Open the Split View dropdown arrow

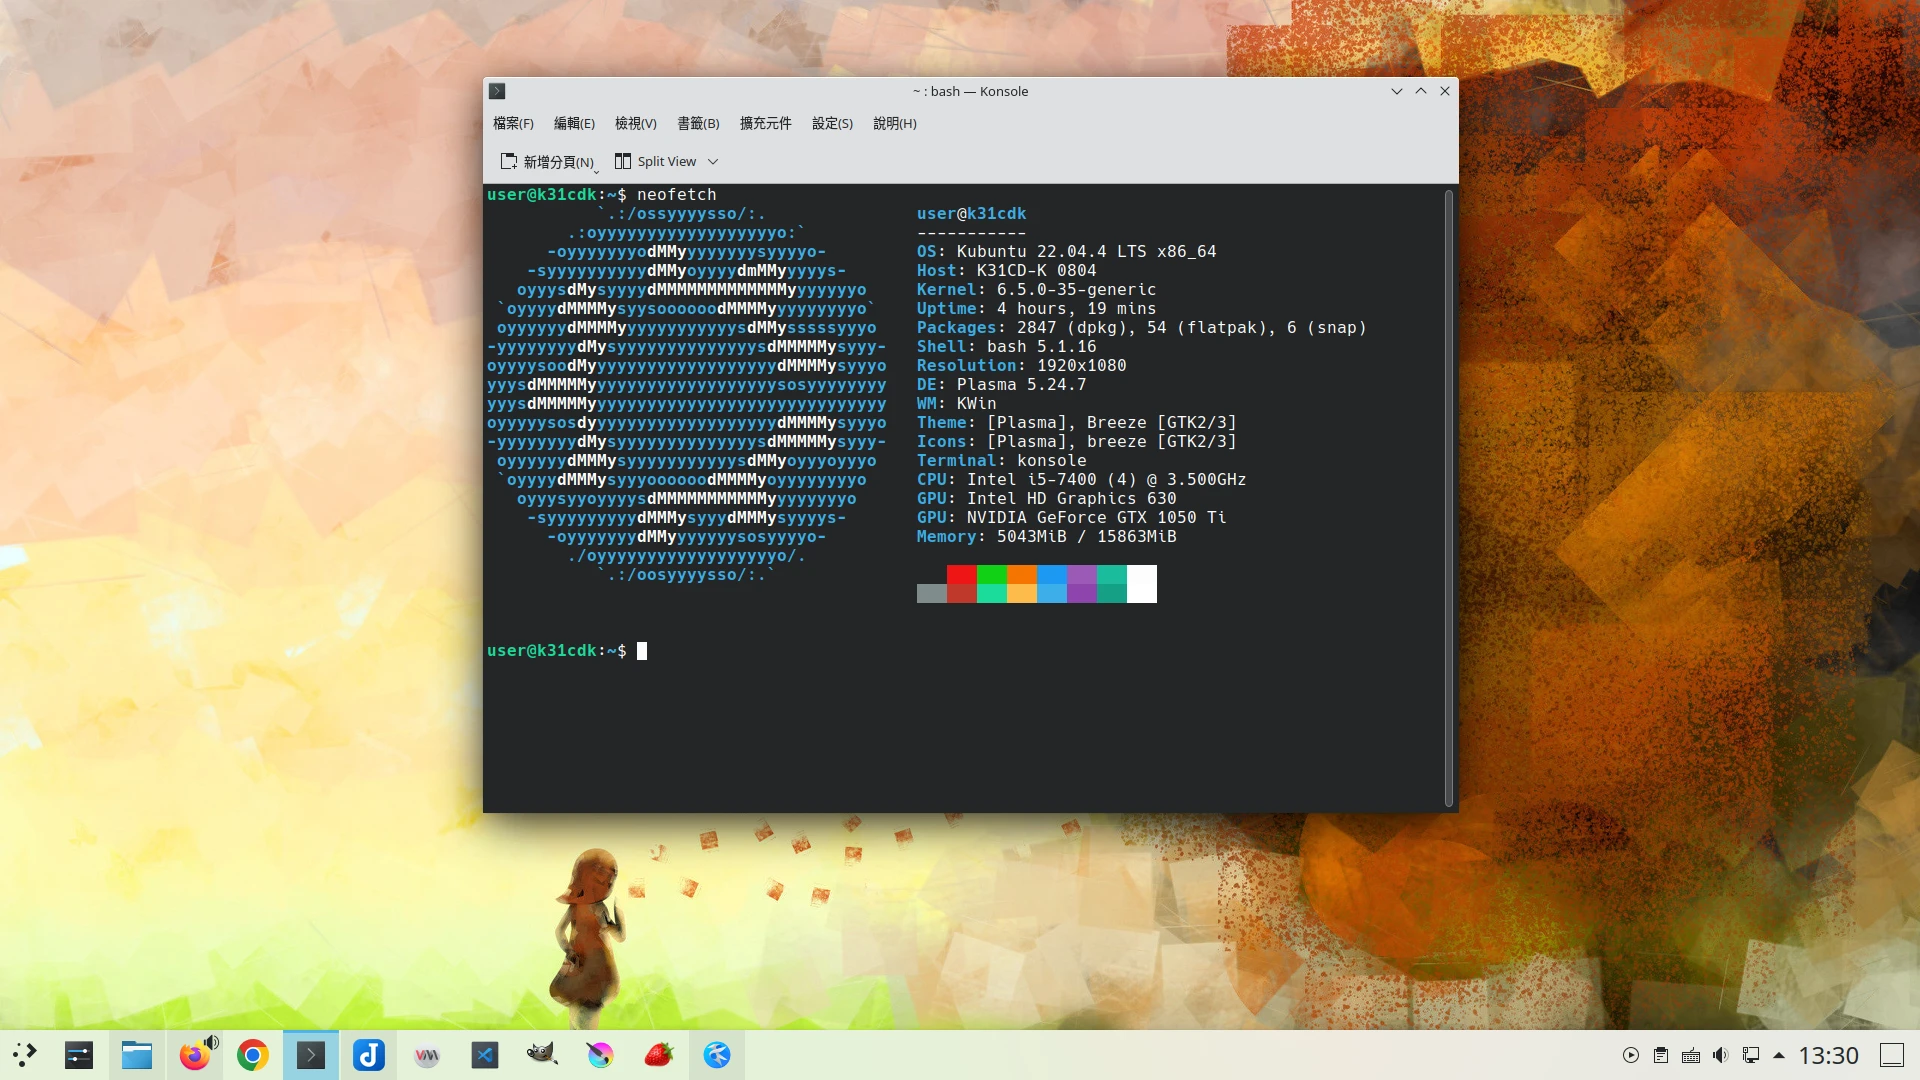(713, 161)
